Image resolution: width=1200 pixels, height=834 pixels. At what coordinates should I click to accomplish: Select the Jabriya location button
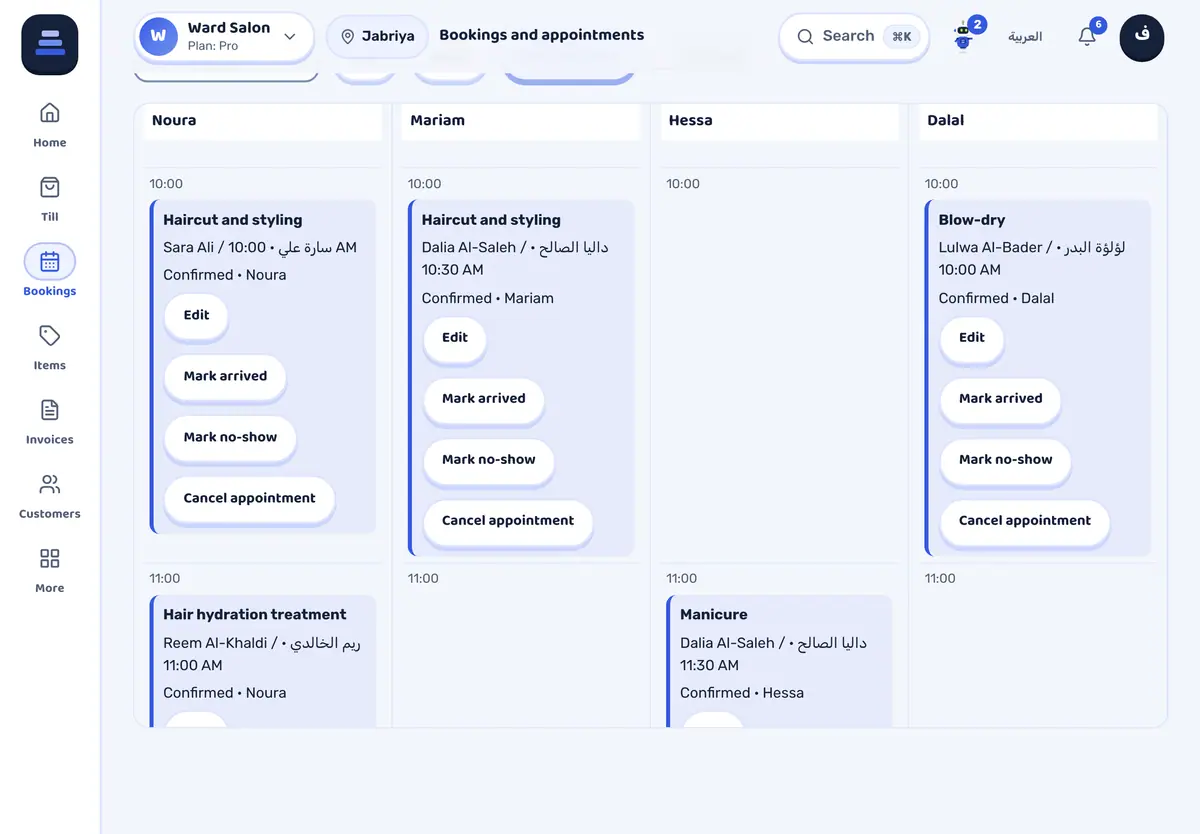coord(377,37)
